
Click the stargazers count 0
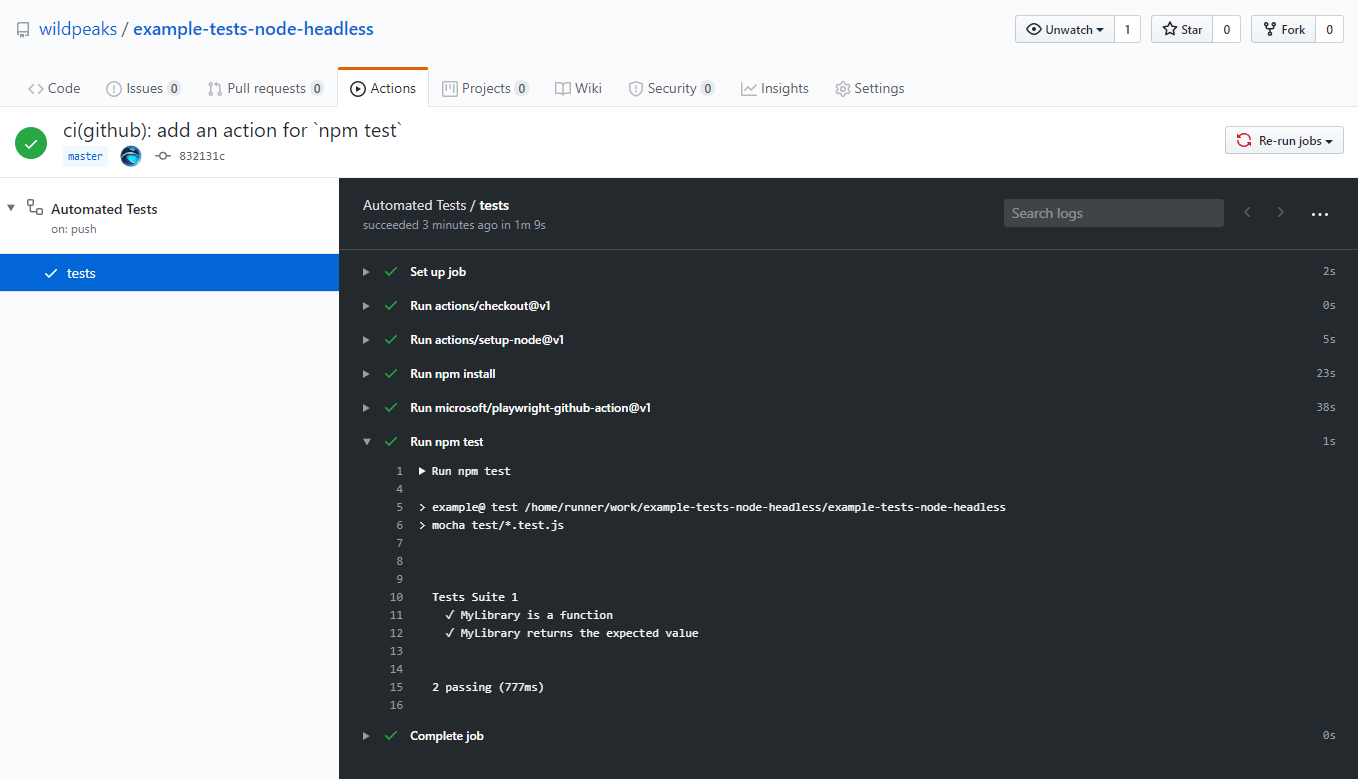coord(1226,29)
